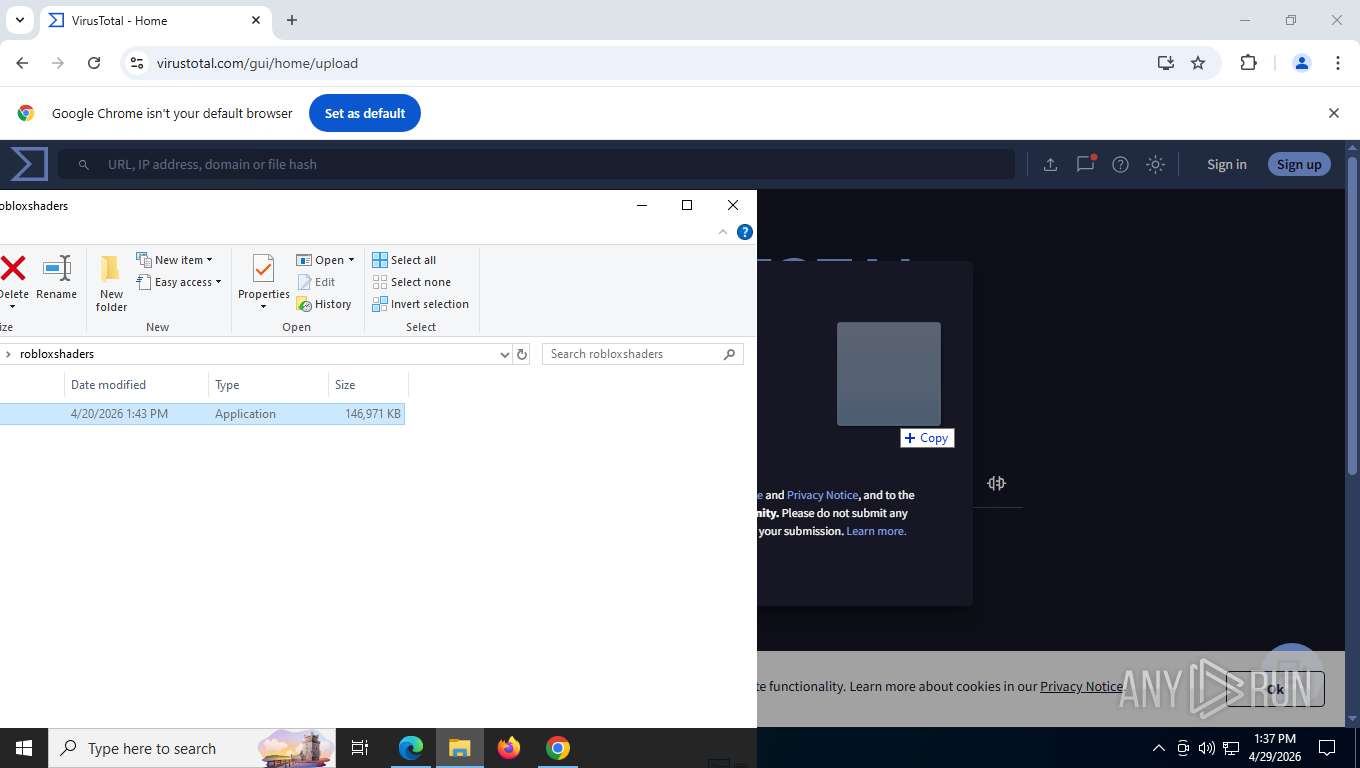
Task: Click Set as default browser button
Action: coord(365,113)
